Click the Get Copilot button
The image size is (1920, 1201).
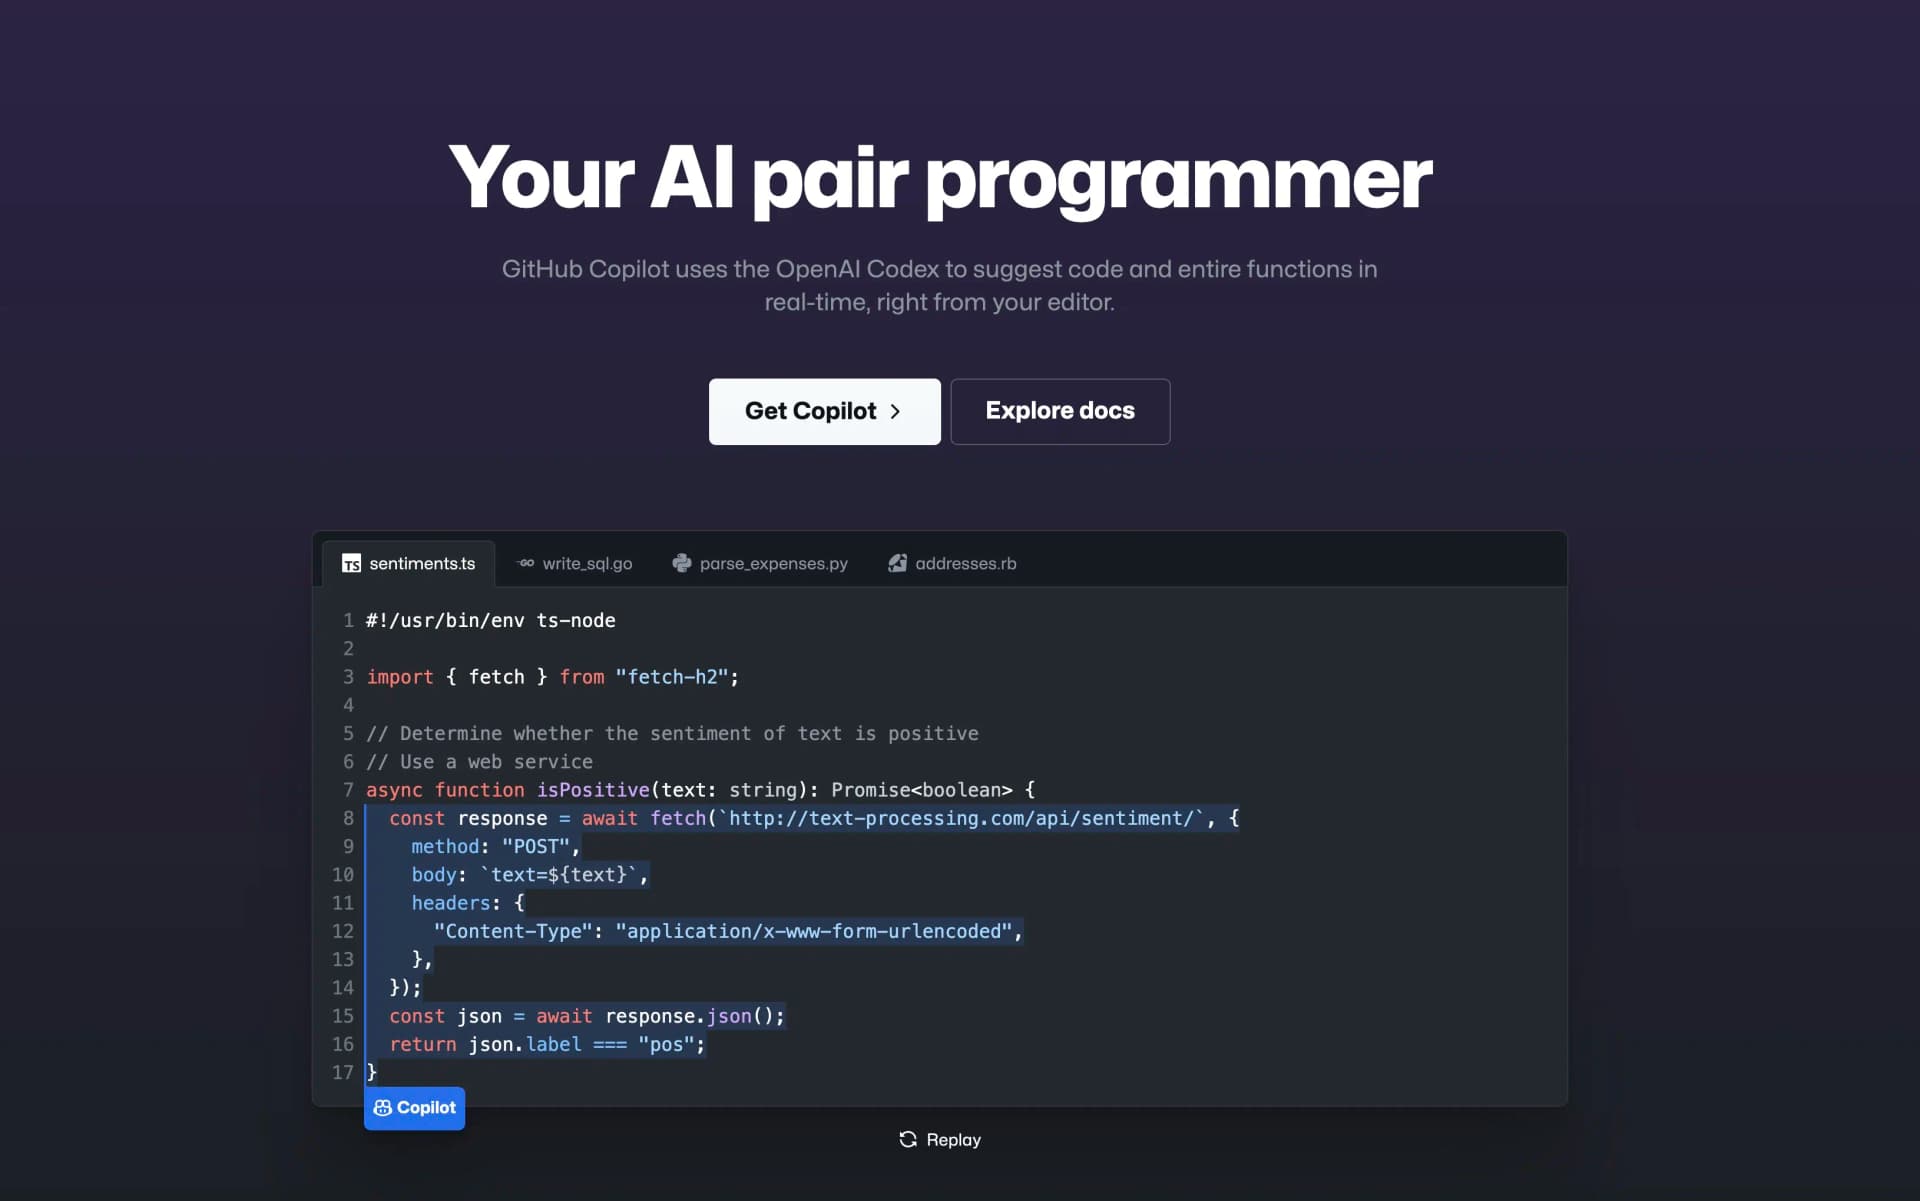[x=824, y=411]
